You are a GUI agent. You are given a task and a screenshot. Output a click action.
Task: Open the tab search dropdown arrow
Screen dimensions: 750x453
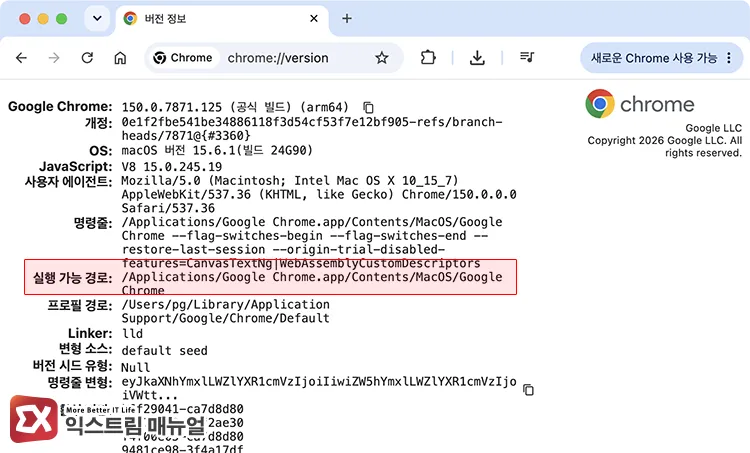97,19
